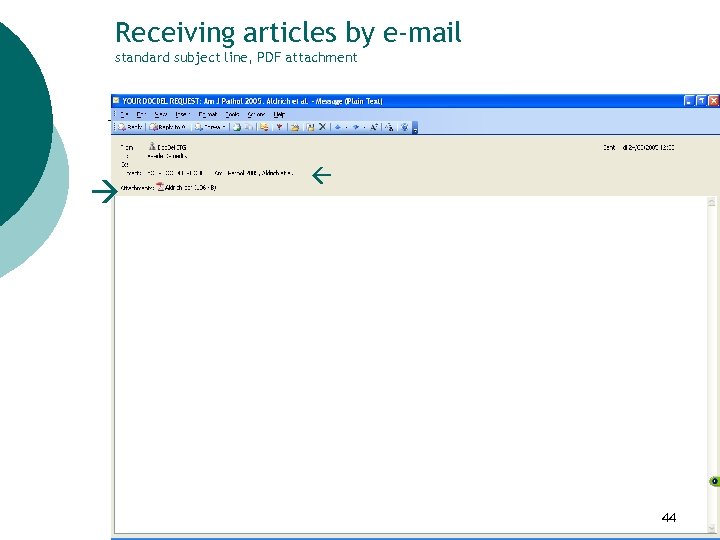
Task: Open the Tools menu
Action: pyautogui.click(x=232, y=114)
